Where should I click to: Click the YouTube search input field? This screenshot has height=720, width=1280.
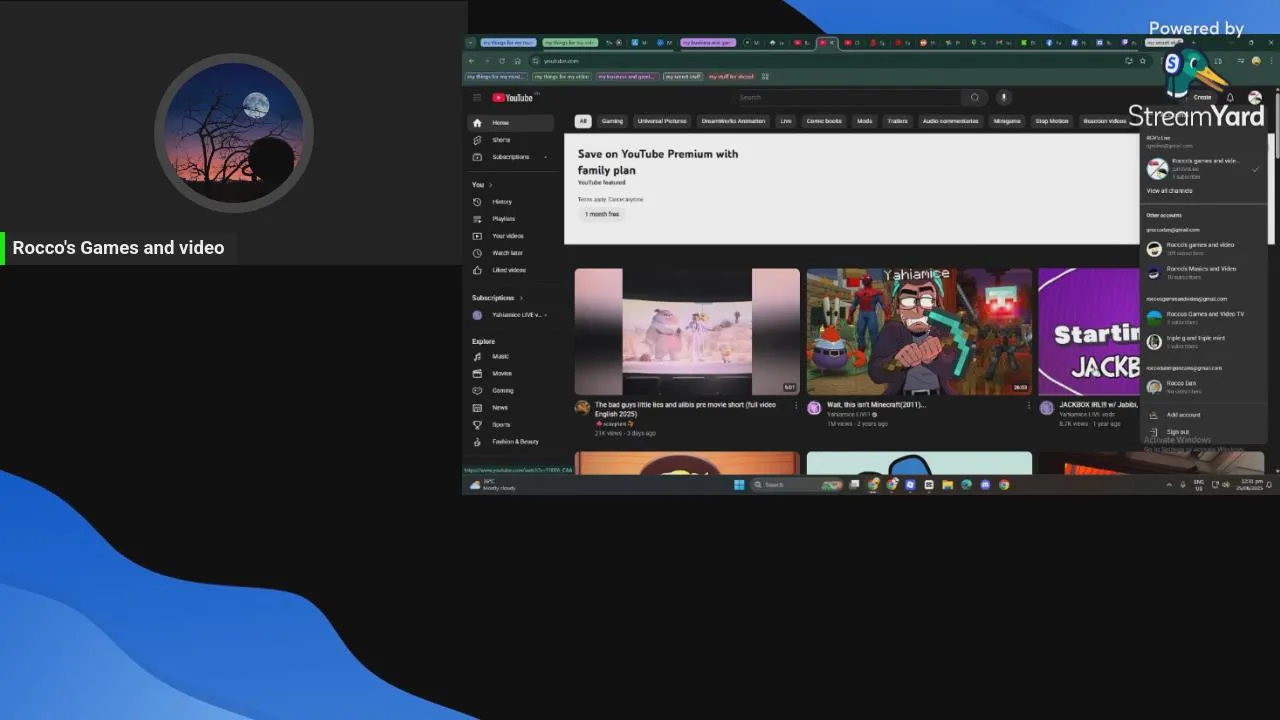pos(848,97)
